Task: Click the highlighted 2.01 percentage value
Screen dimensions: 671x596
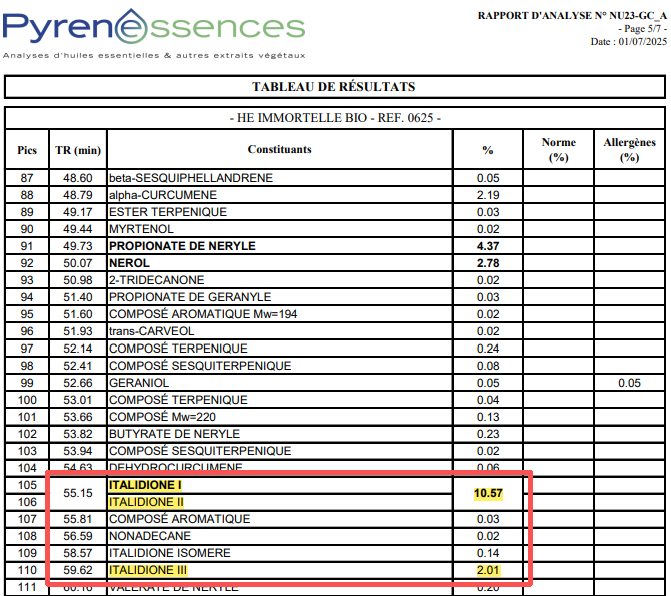Action: tap(488, 570)
